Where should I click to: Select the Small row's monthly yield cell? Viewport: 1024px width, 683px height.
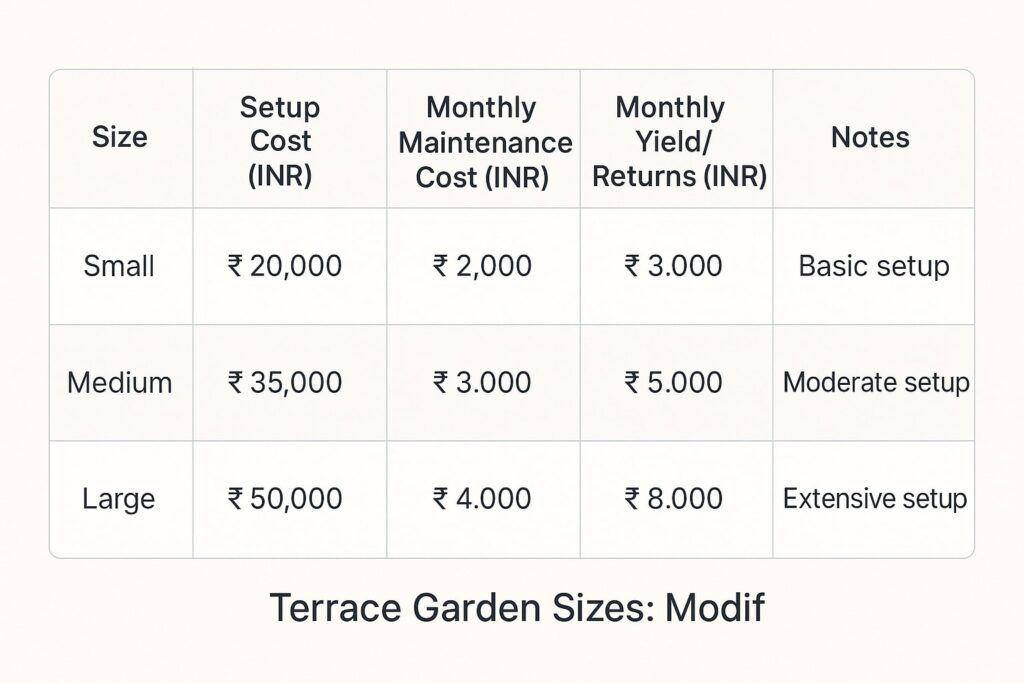coord(673,266)
